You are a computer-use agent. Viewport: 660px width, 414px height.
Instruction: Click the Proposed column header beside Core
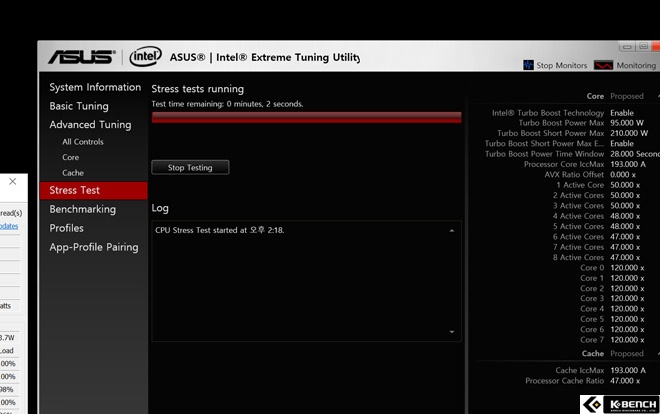[x=627, y=96]
